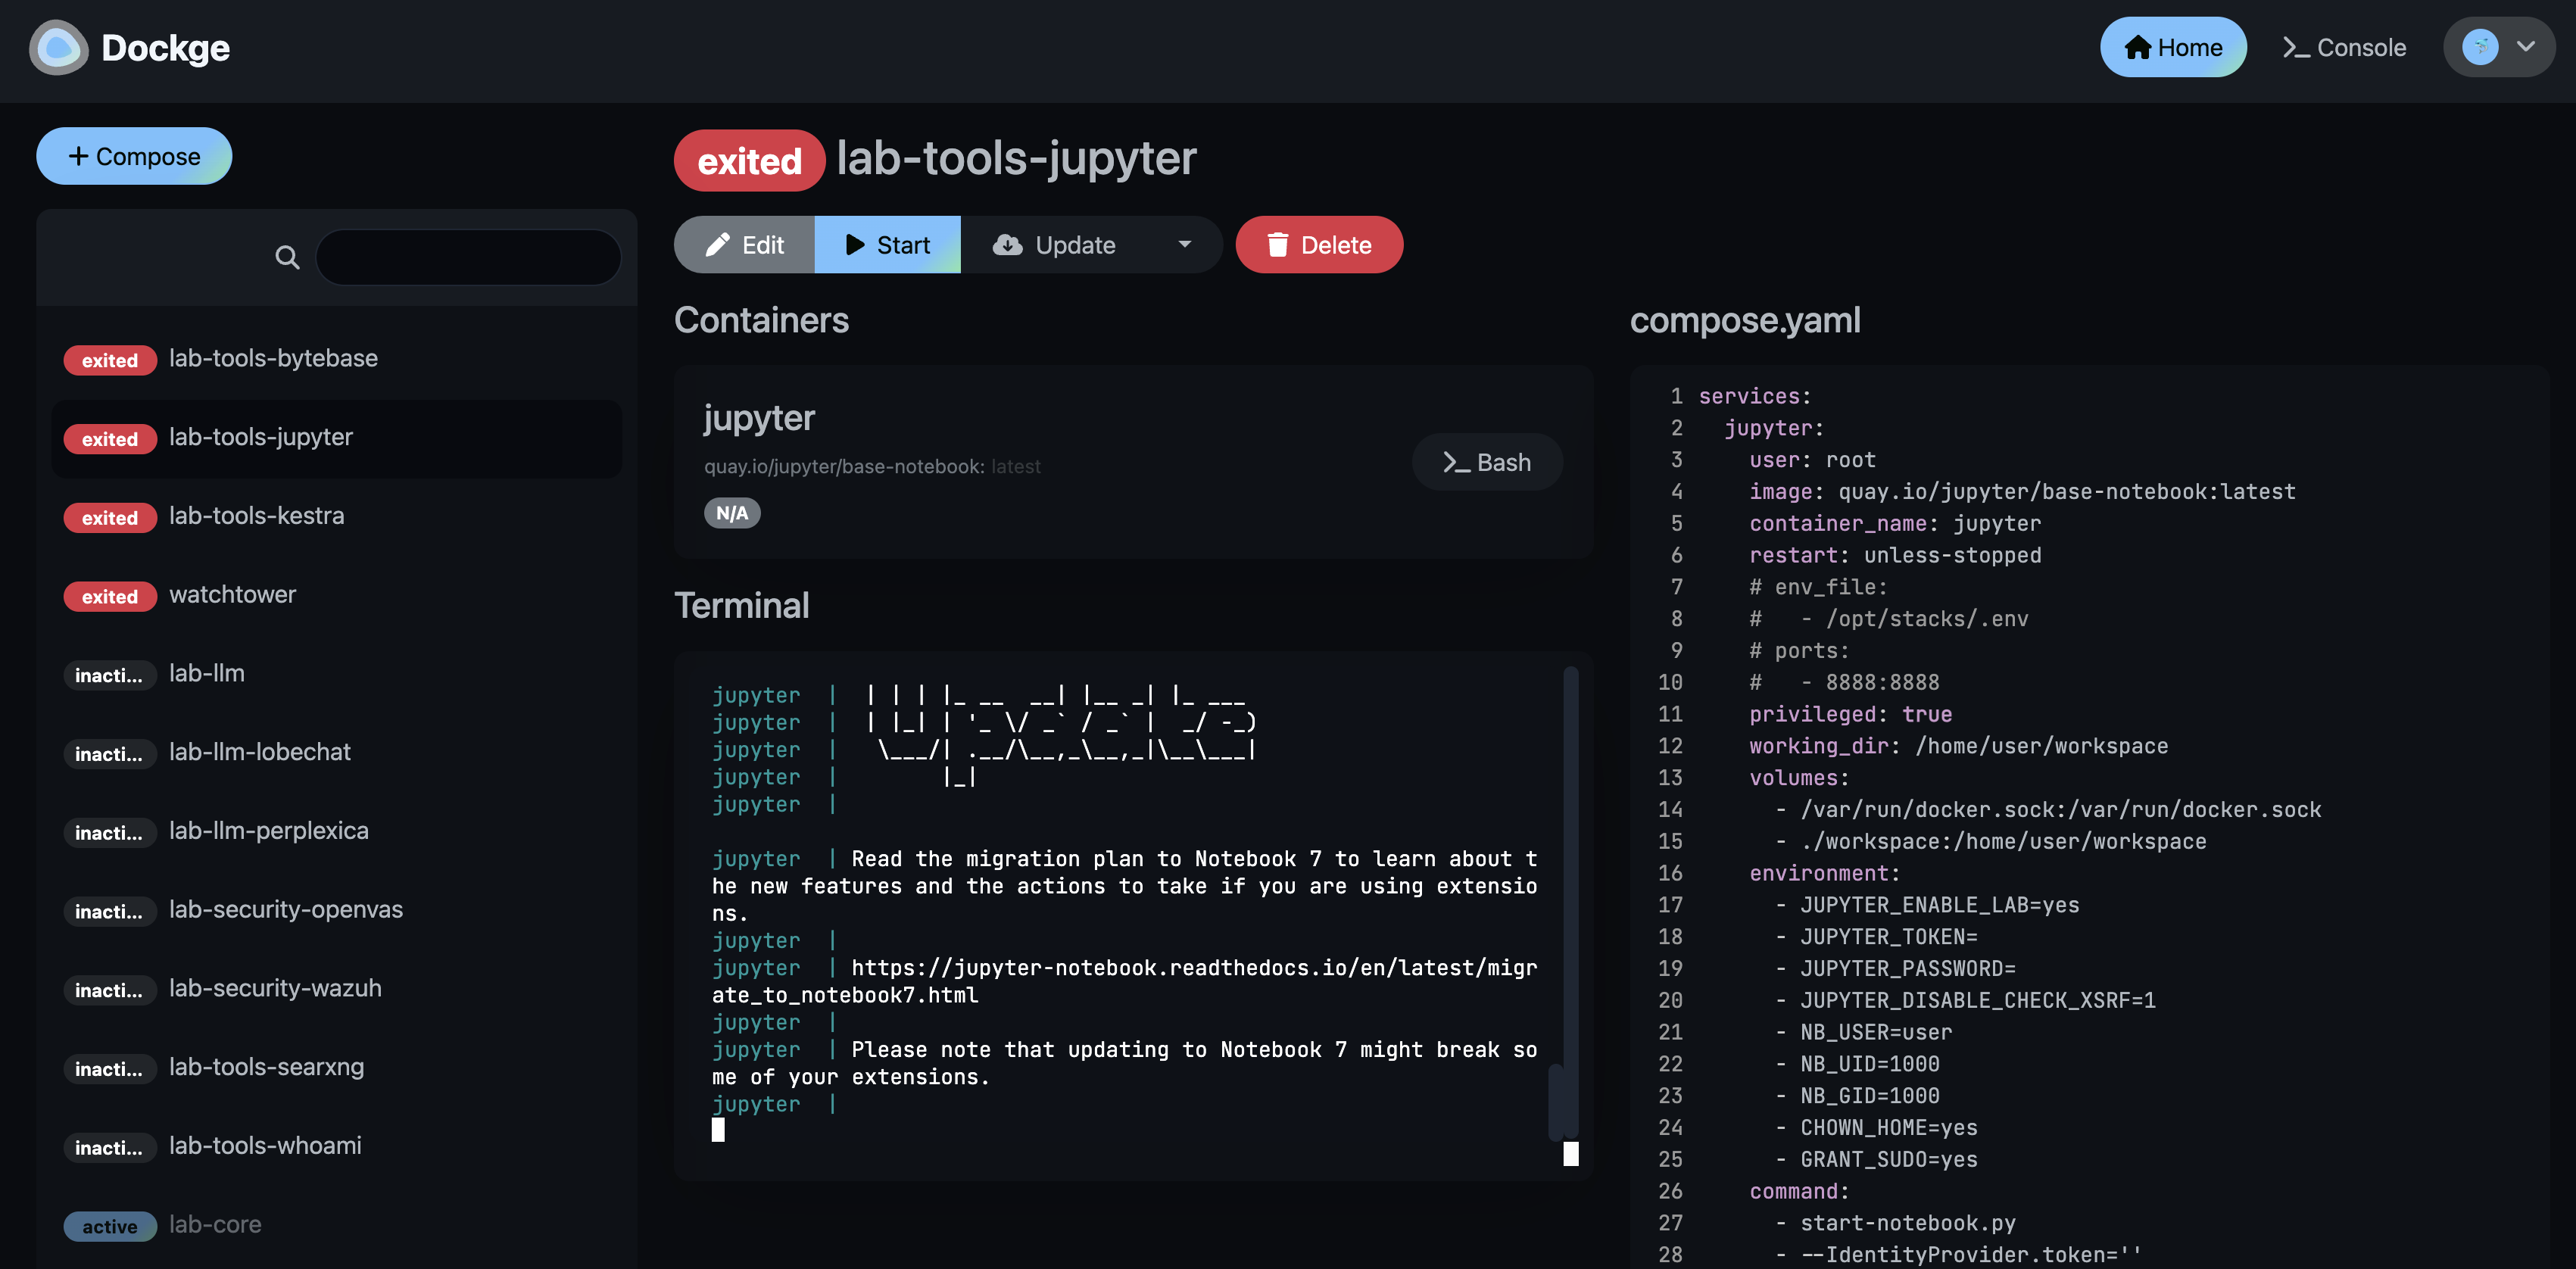Select lab-tools-jupyter stack in list
This screenshot has height=1269, width=2576.
(x=337, y=438)
